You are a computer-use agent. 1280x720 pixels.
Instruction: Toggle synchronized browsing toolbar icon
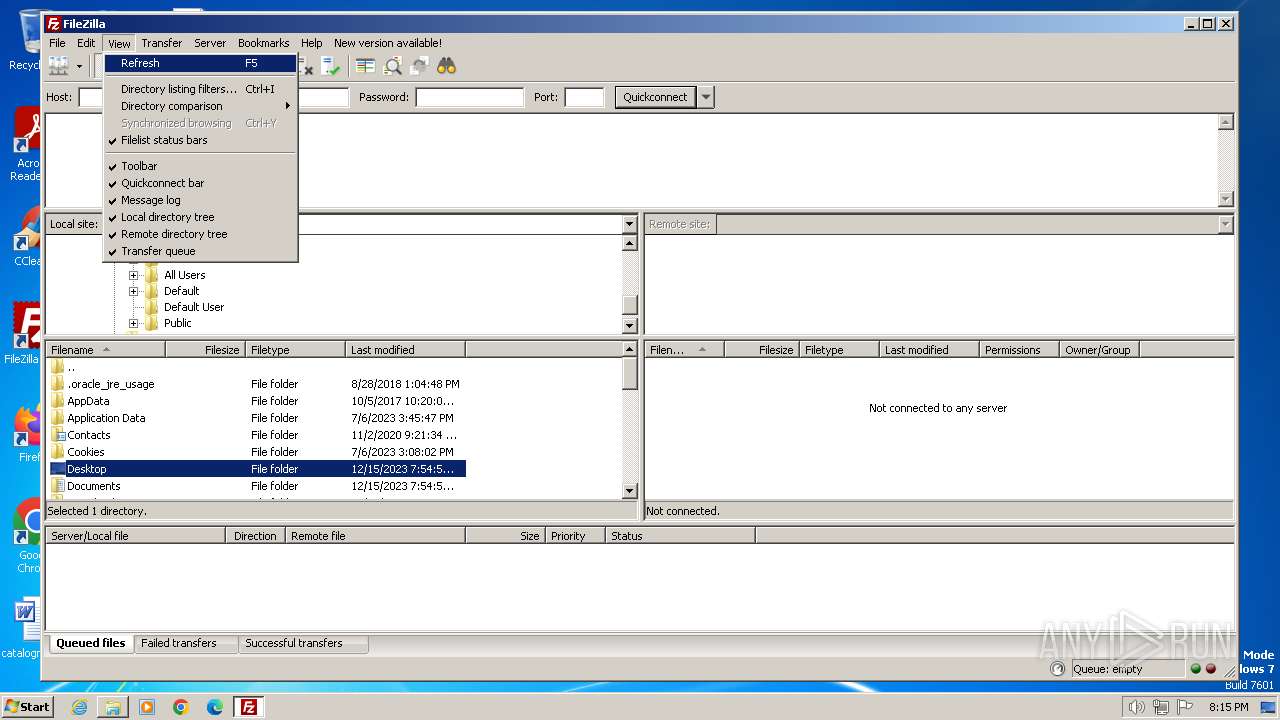click(x=420, y=66)
